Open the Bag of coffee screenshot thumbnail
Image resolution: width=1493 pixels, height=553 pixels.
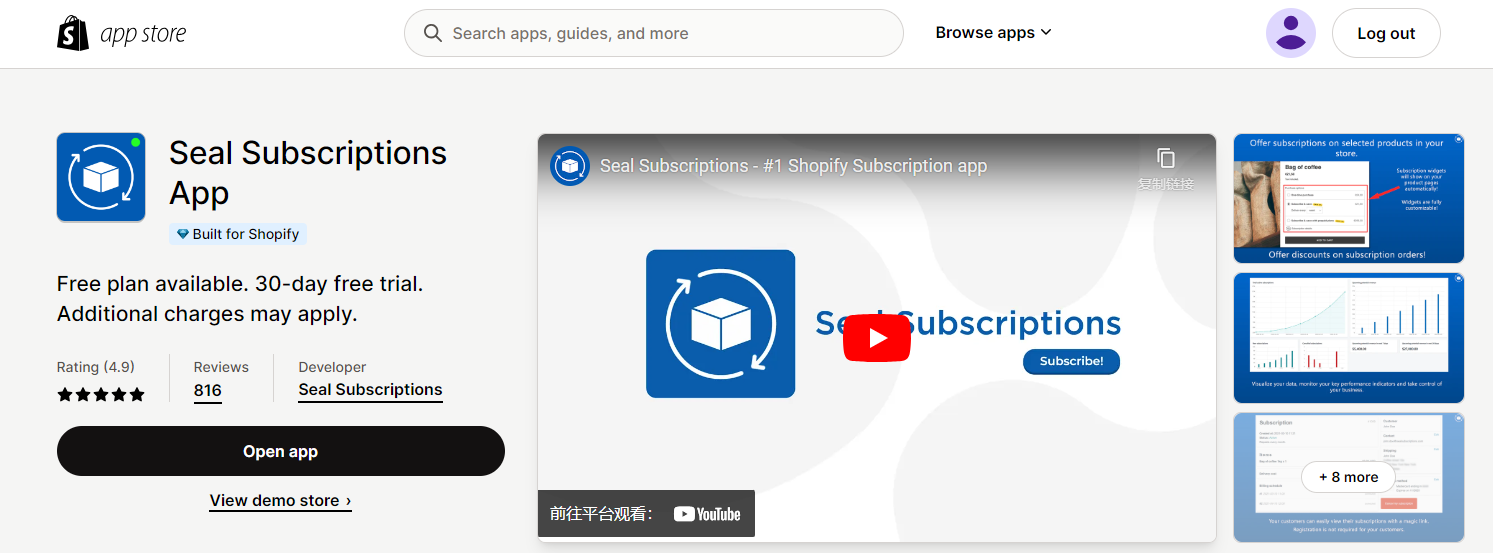tap(1349, 198)
